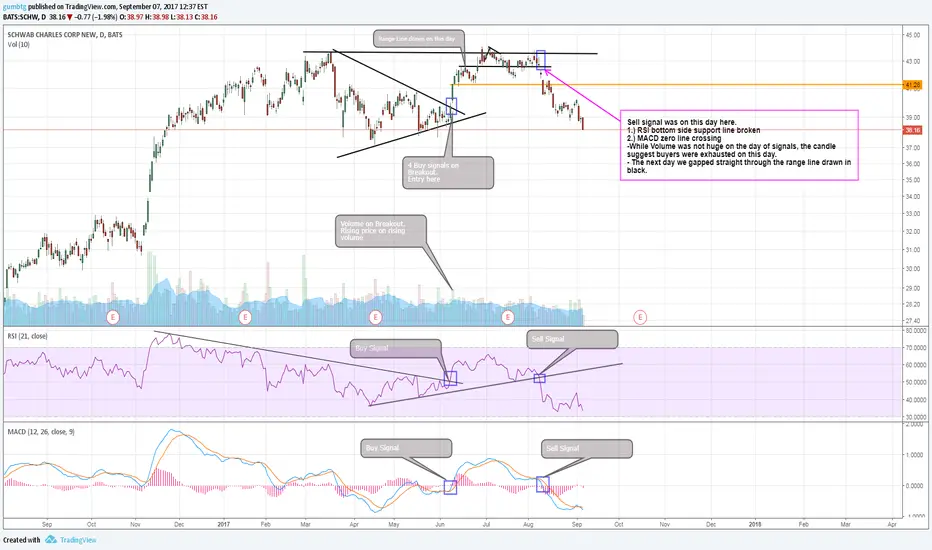Click the 'MACD (12, 26, close, 9)' legend
The image size is (932, 550).
coord(41,432)
